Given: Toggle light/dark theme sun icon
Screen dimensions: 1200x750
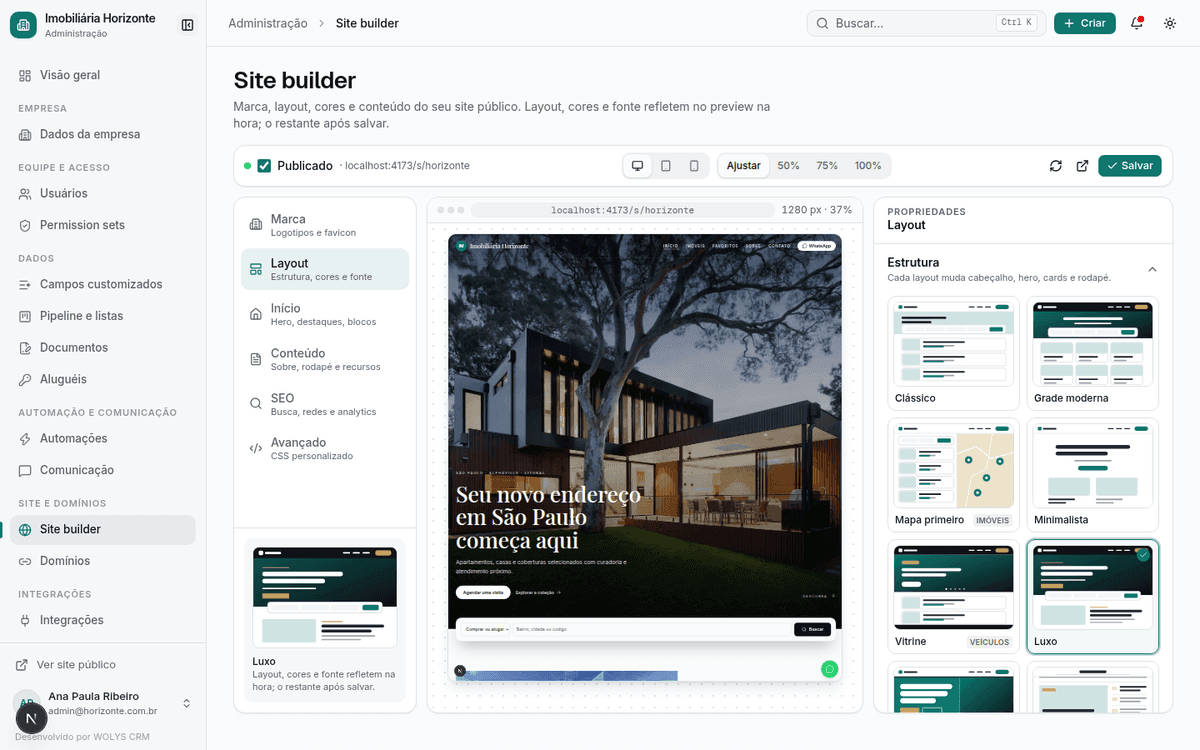Looking at the screenshot, I should pos(1170,23).
